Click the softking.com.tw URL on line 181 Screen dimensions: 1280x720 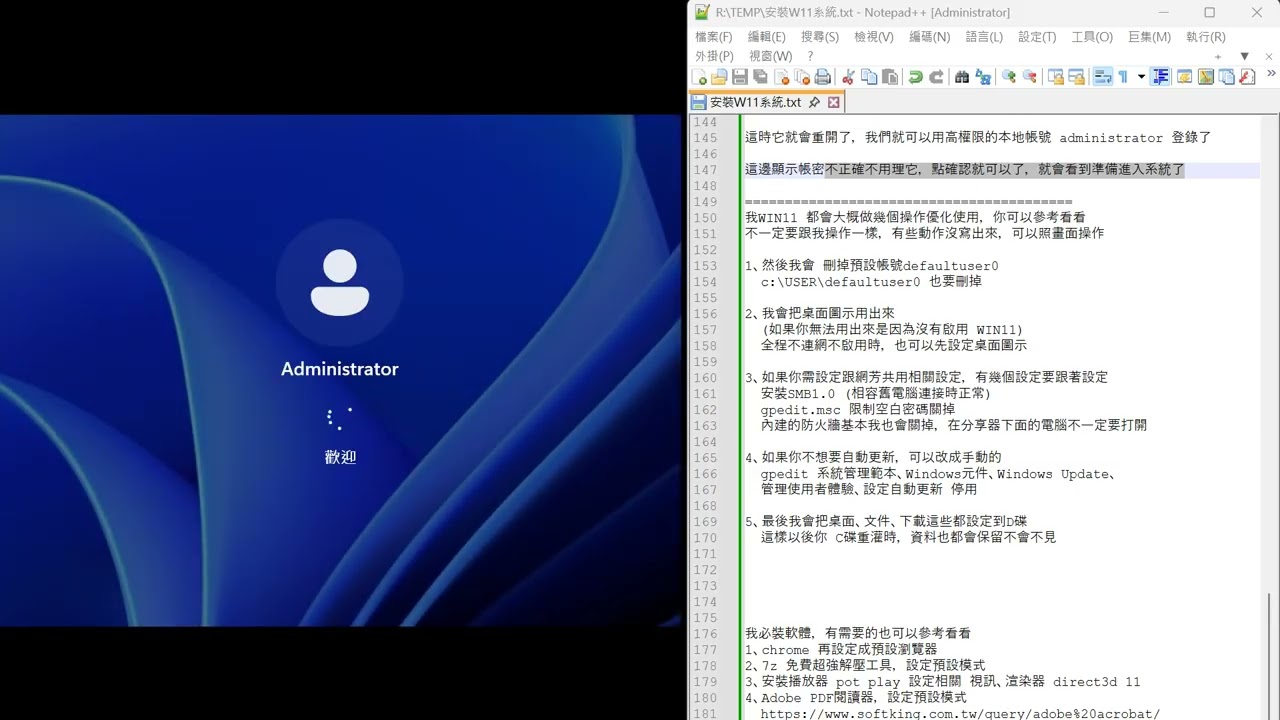pos(960,714)
